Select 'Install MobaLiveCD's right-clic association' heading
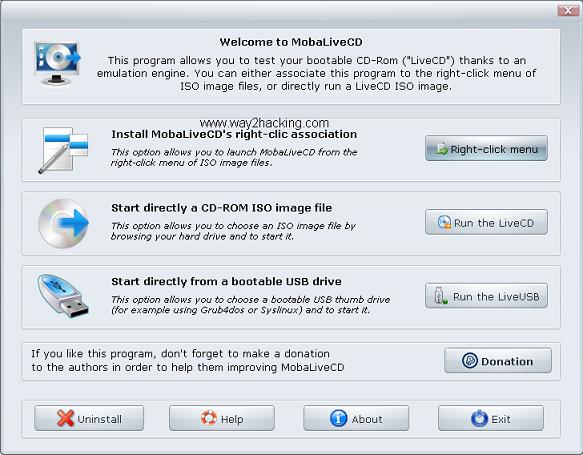Viewport: 583px width, 455px height. point(234,134)
